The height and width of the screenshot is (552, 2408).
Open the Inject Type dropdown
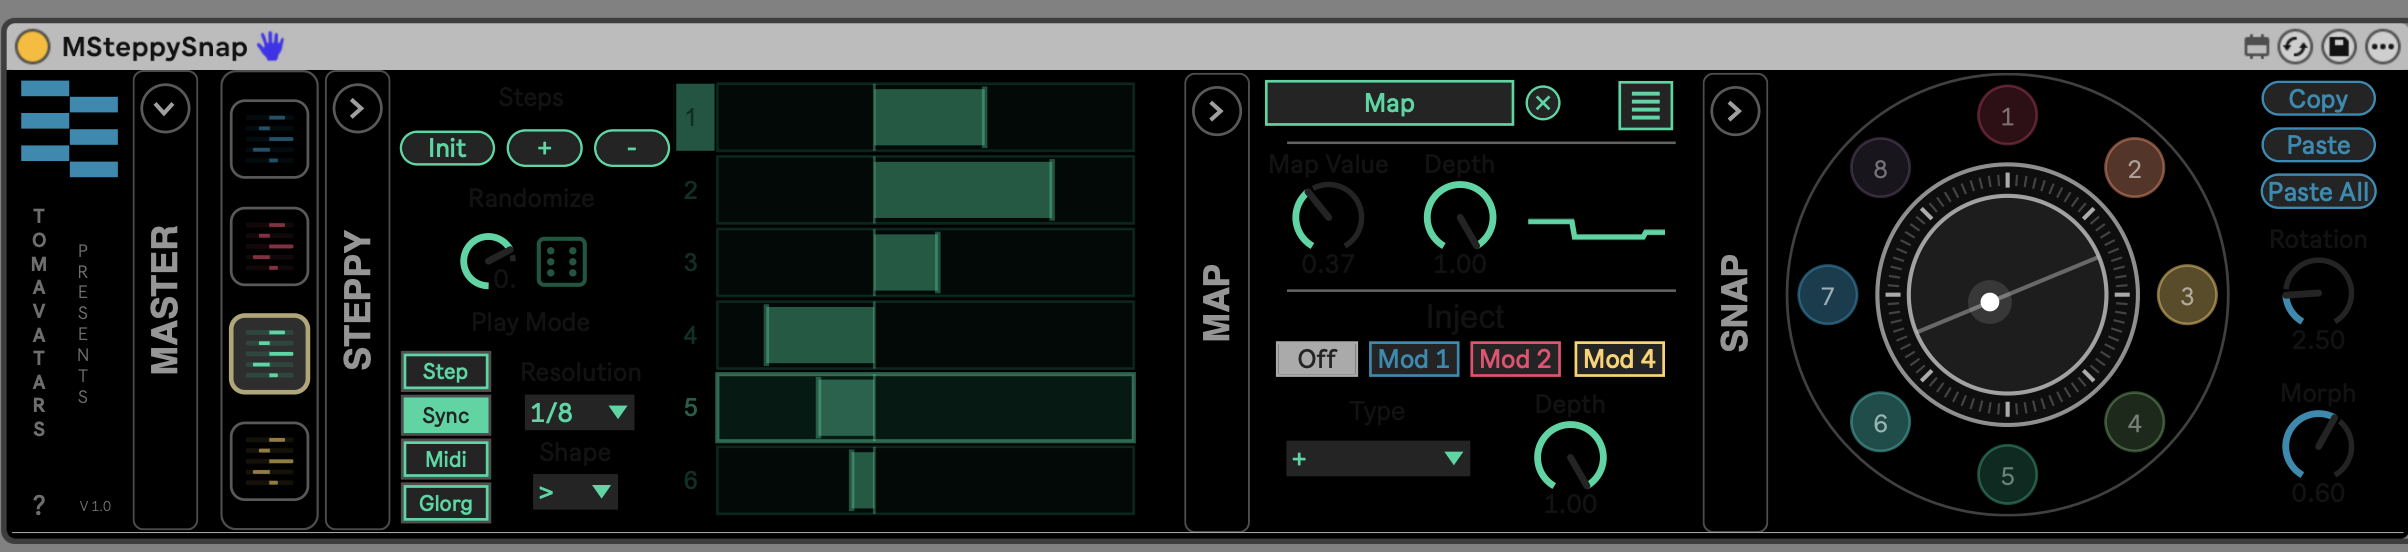(x=1377, y=459)
